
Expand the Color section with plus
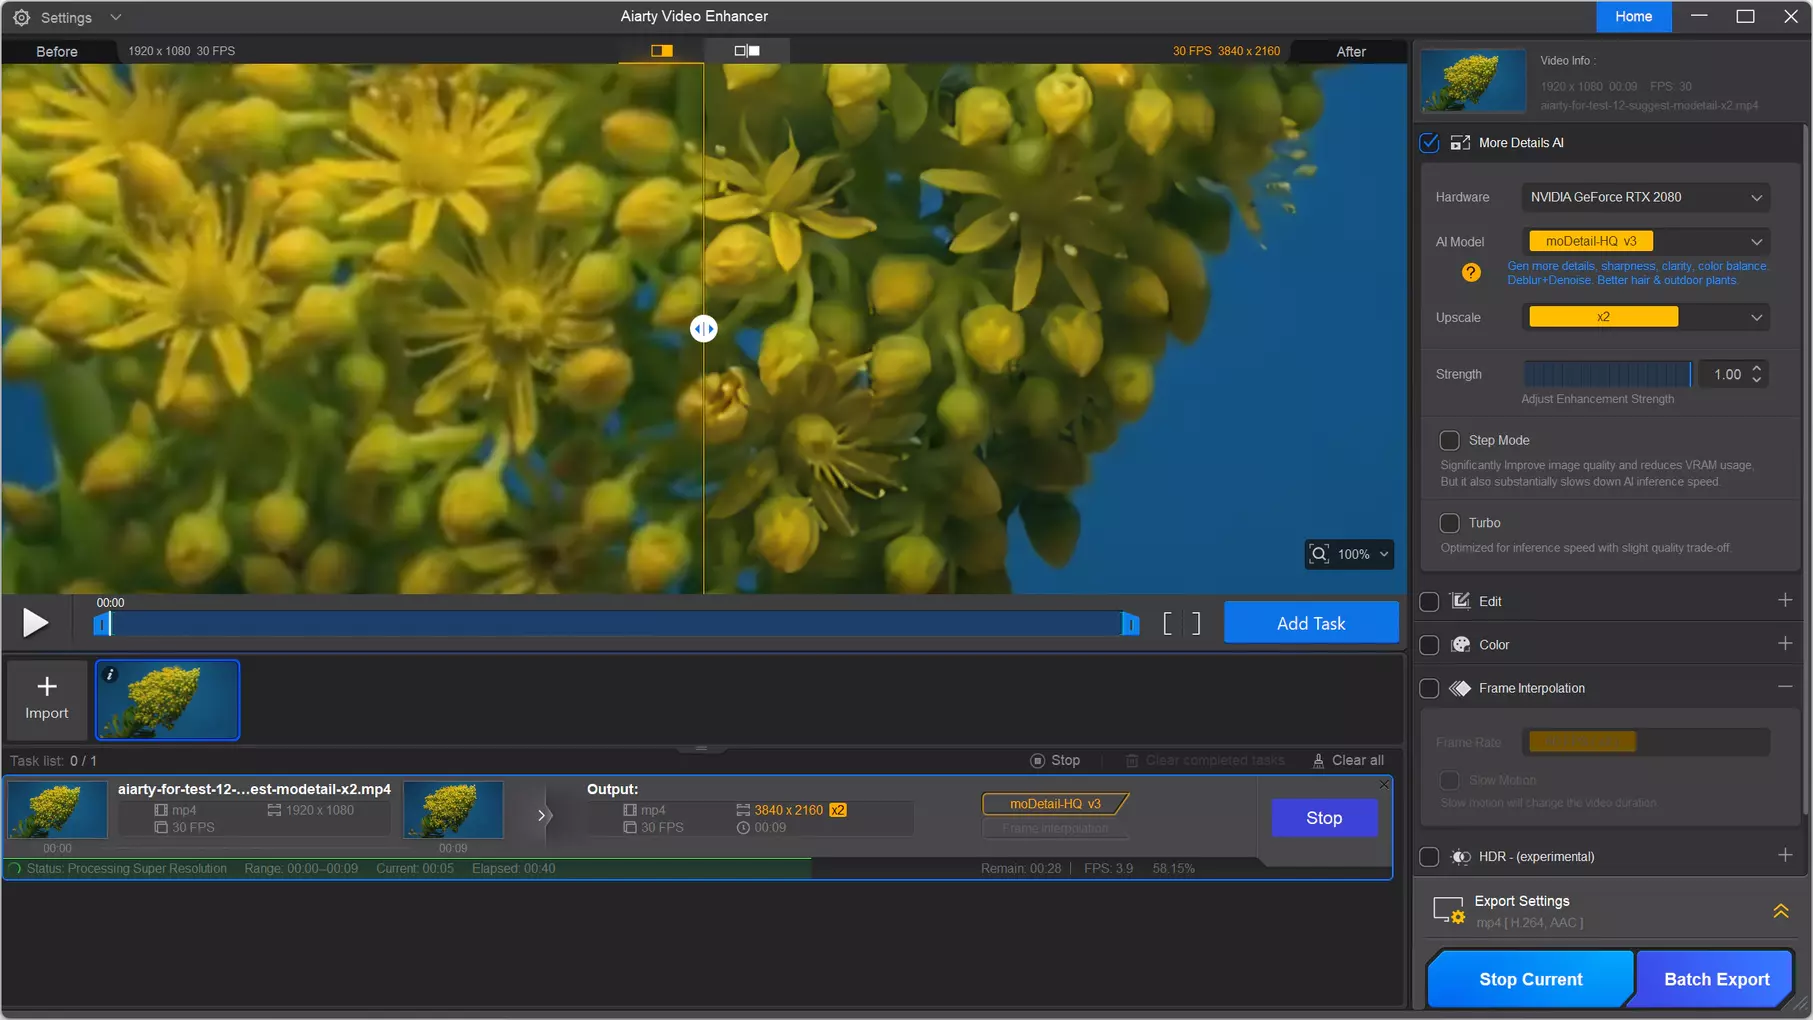(1785, 644)
